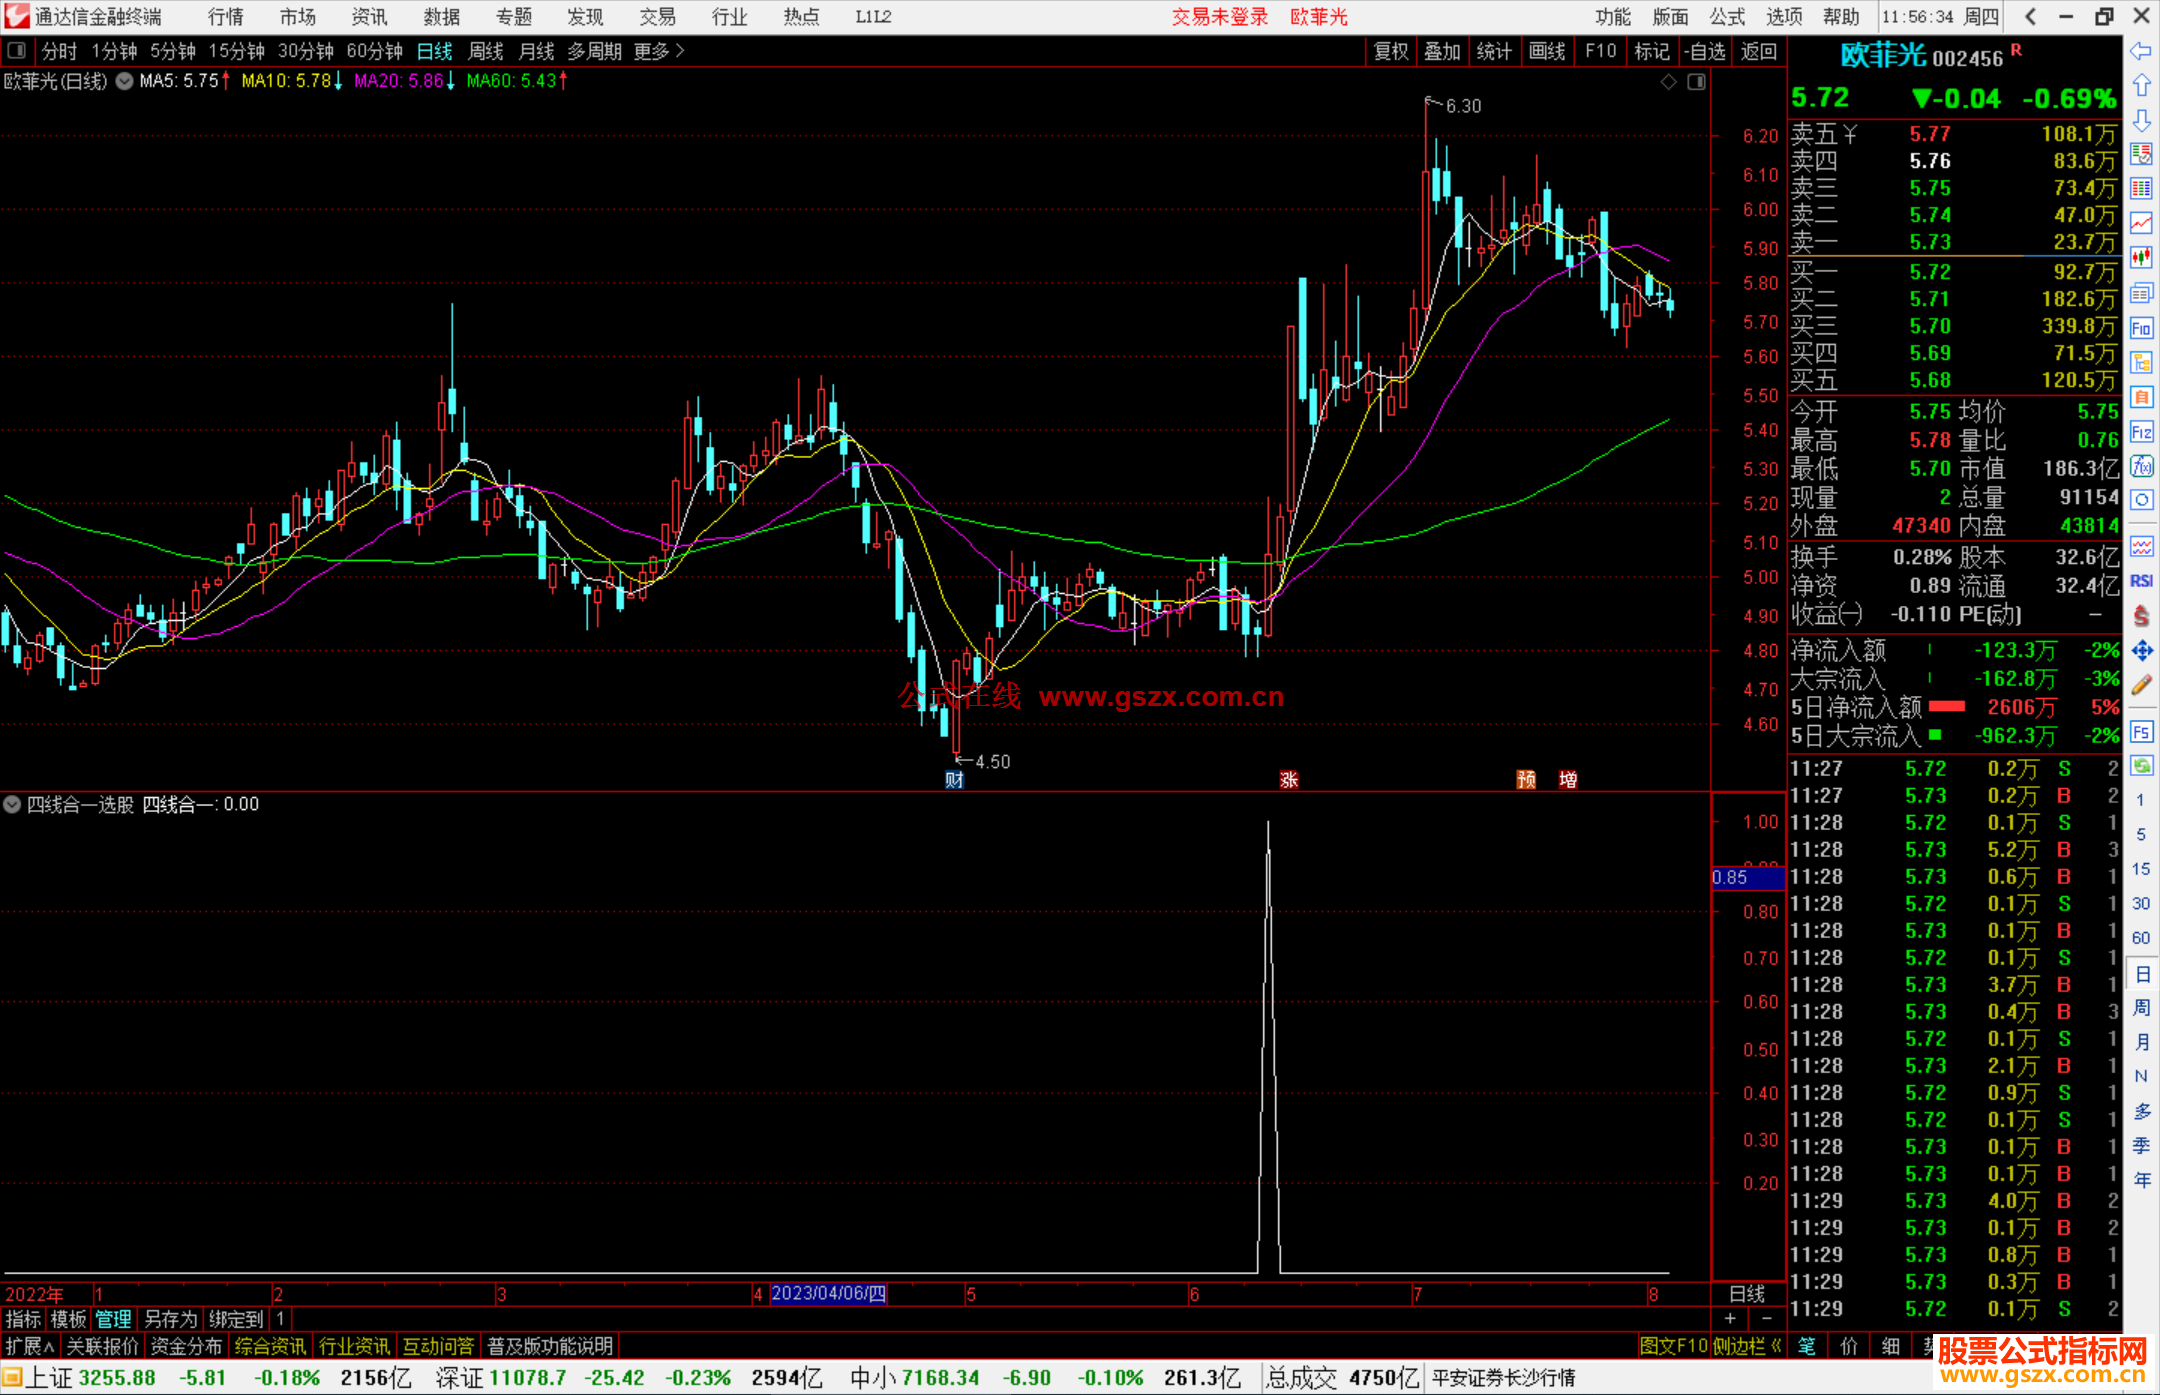Click the F10 company info sidebar icon
The image size is (2160, 1395).
click(2141, 328)
